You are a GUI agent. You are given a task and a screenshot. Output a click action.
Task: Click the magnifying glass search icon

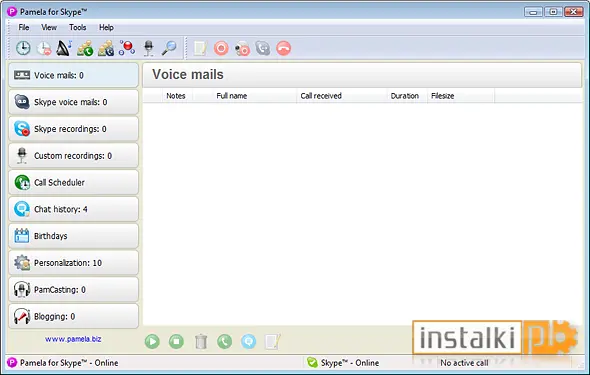(169, 48)
